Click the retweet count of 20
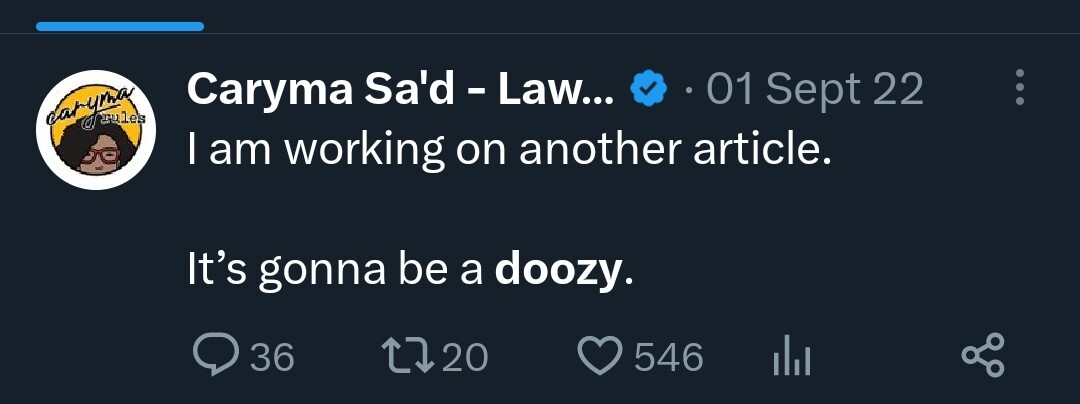 [x=465, y=357]
